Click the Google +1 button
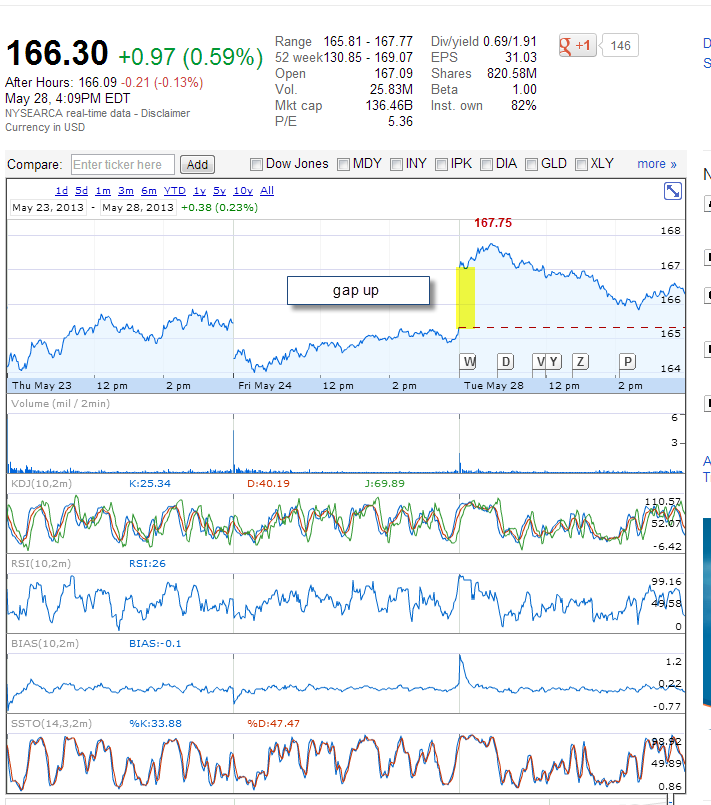 [x=578, y=46]
